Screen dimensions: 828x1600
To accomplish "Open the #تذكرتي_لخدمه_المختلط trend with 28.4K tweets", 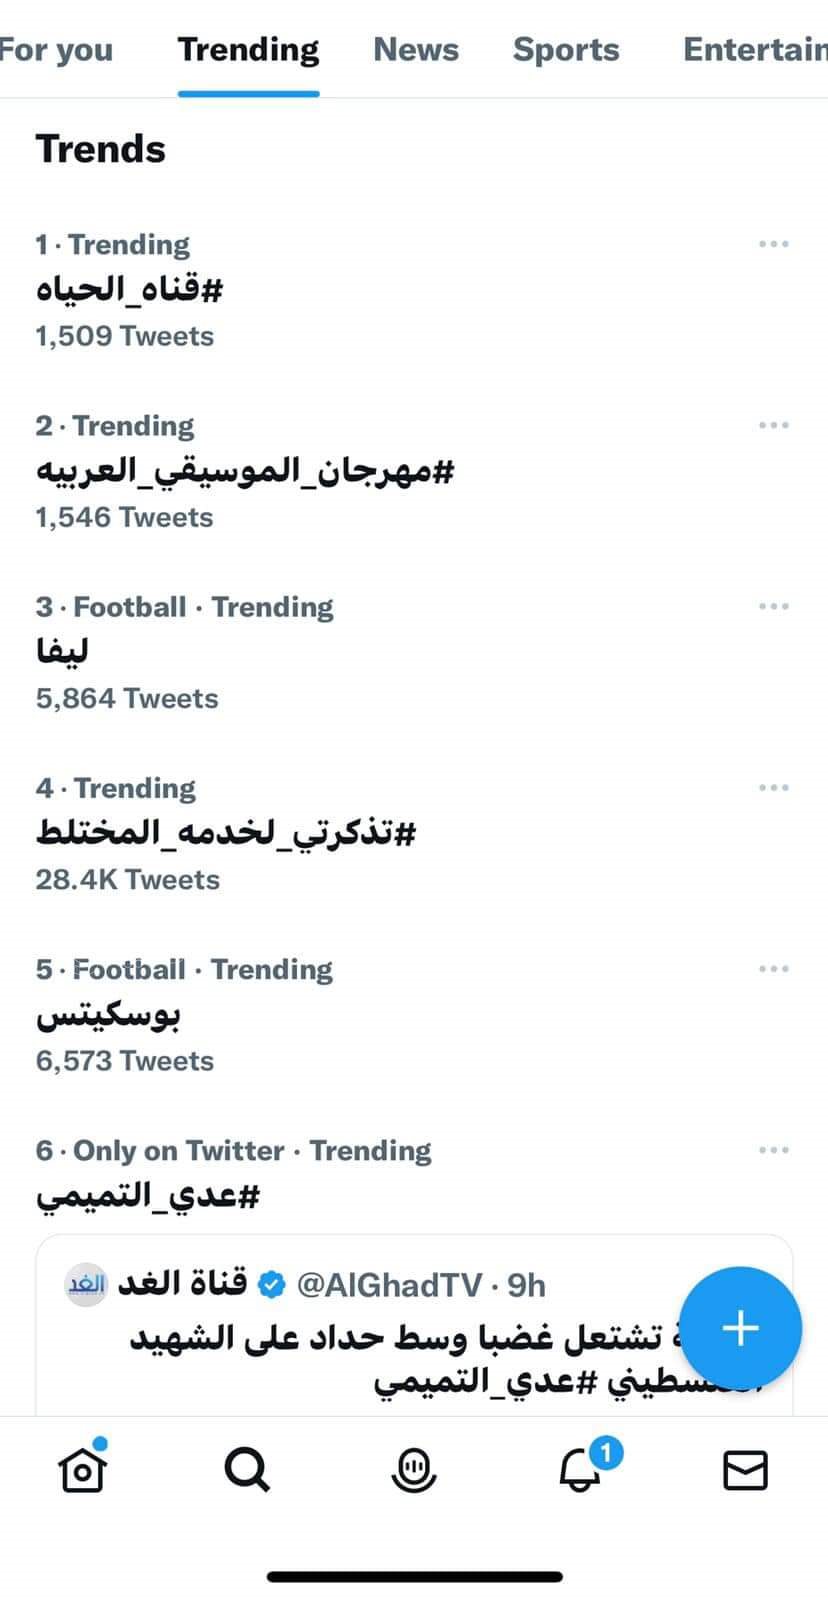I will (x=225, y=833).
